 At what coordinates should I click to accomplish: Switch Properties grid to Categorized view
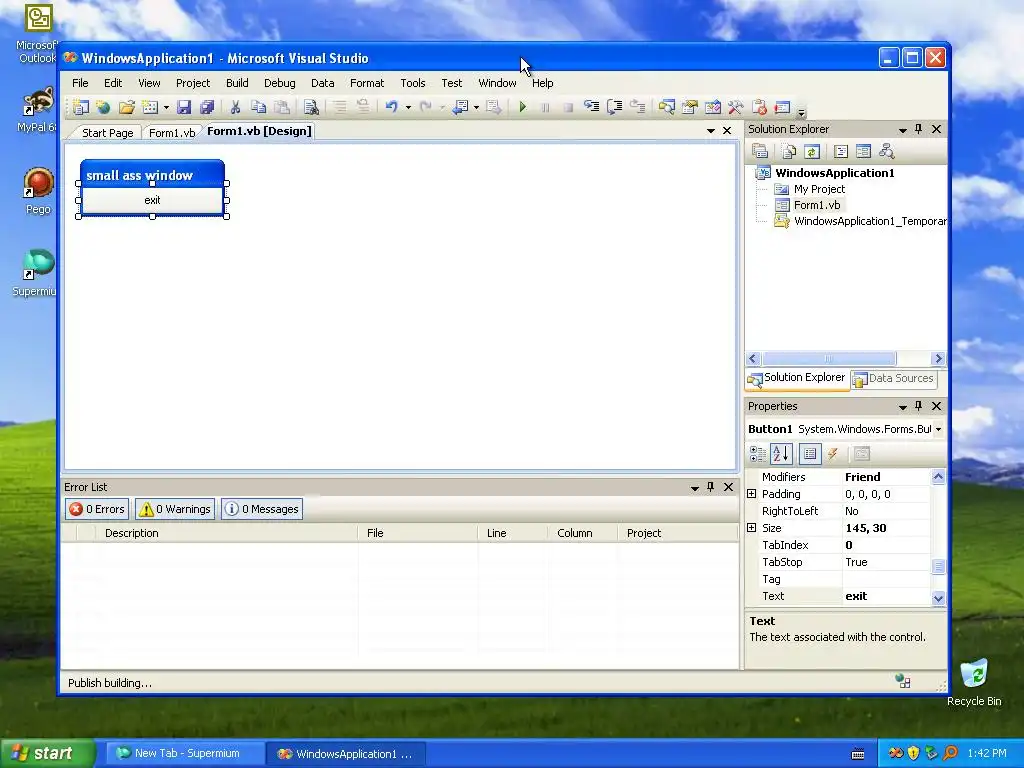[x=758, y=454]
